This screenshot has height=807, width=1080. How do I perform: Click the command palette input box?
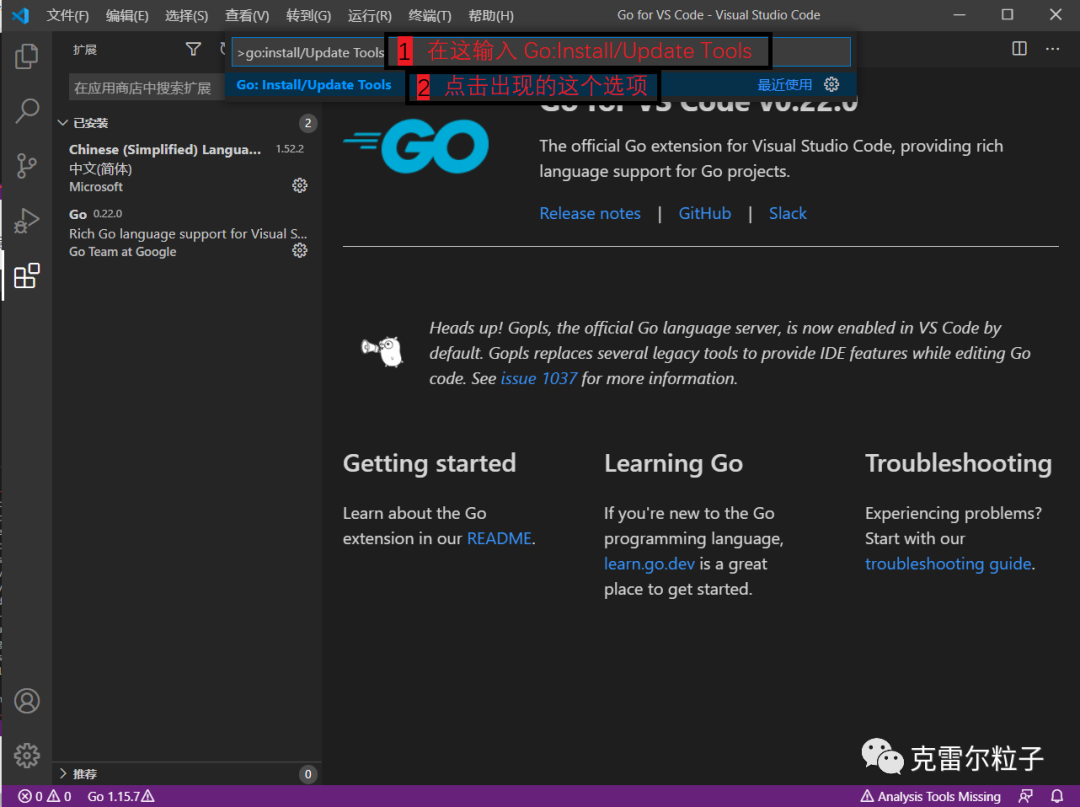click(541, 52)
